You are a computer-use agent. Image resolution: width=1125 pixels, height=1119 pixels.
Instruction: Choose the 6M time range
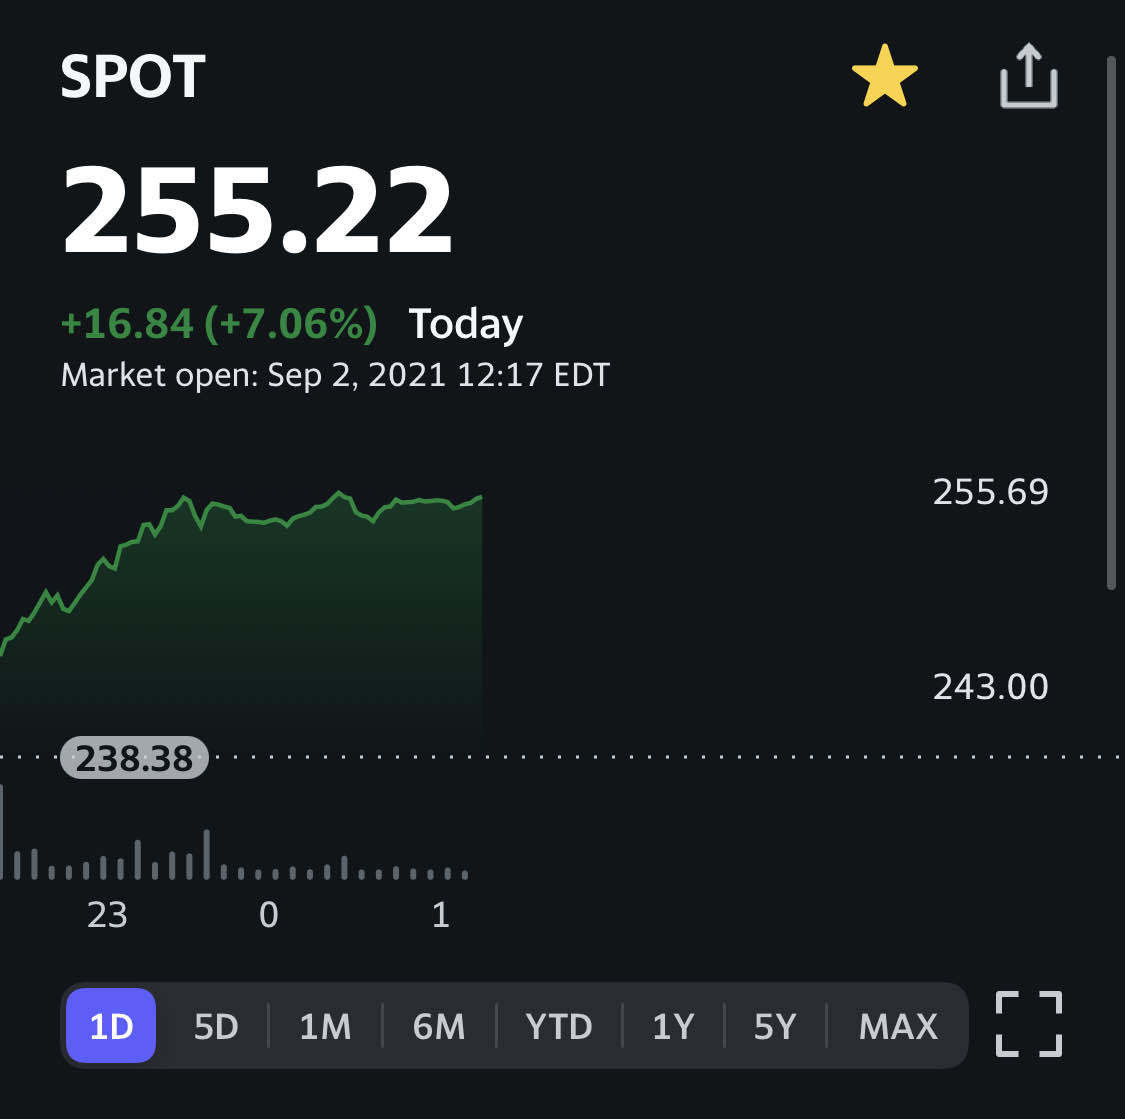[439, 1026]
